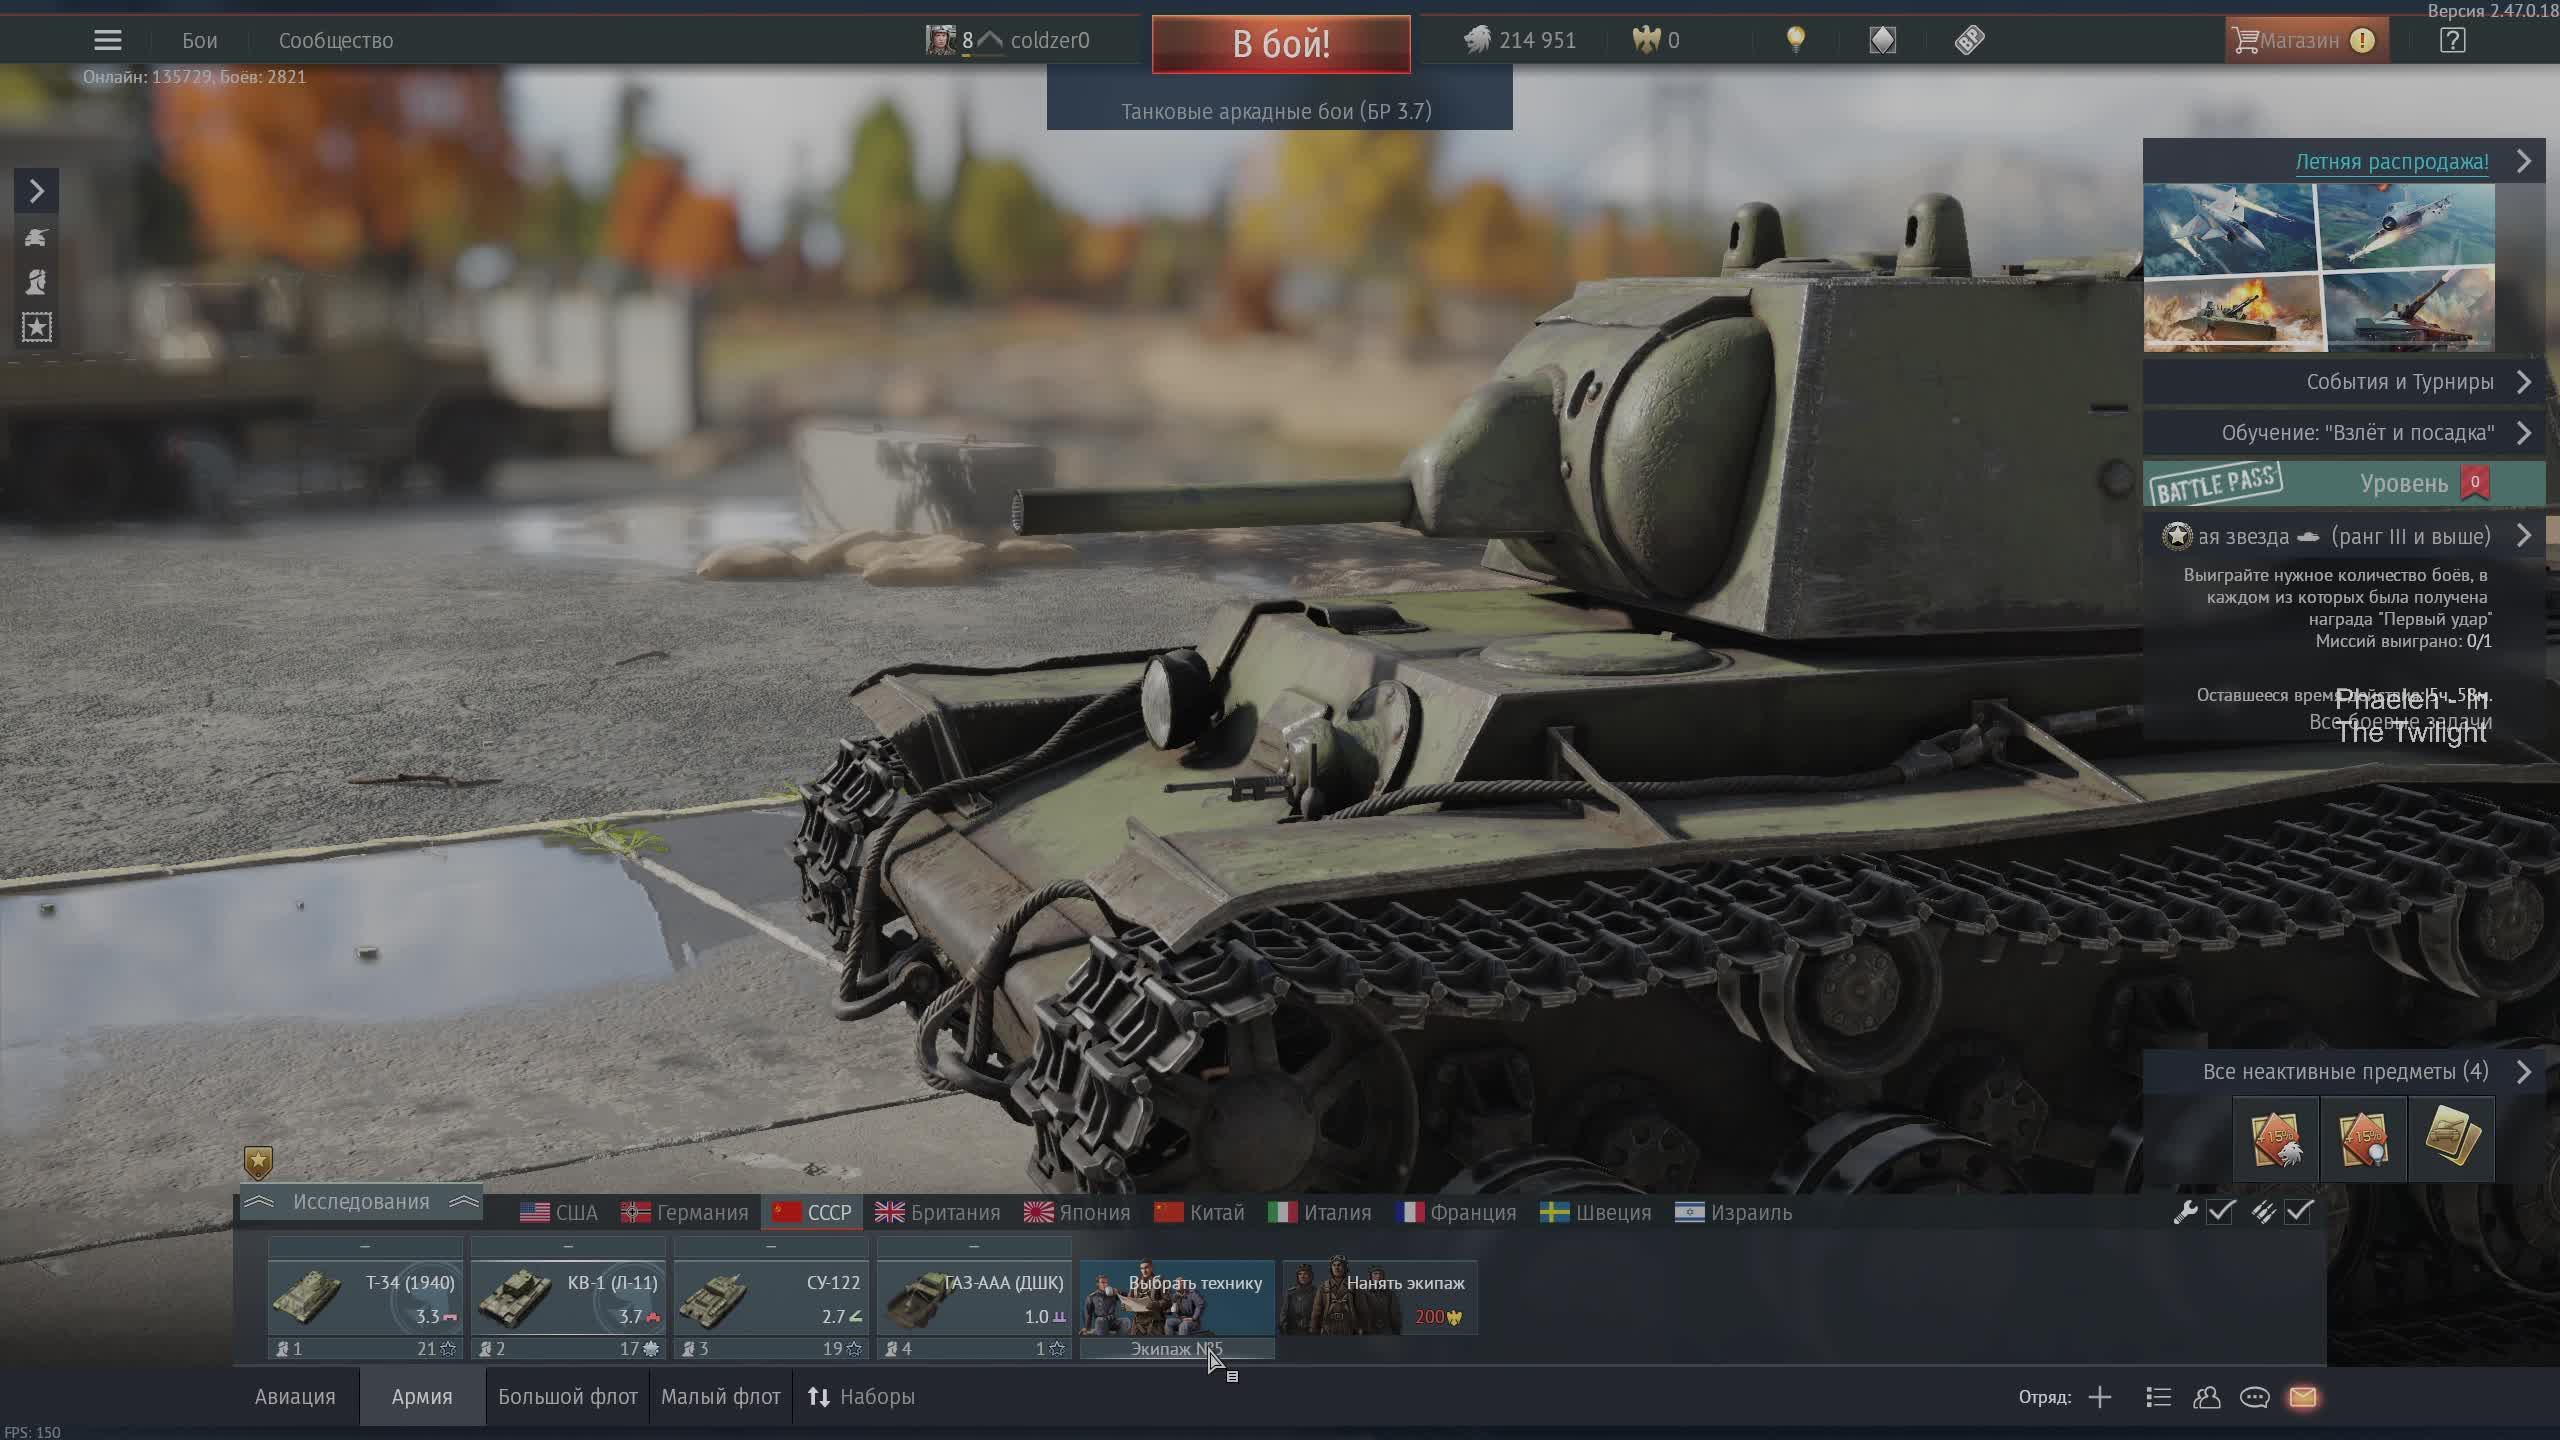Open the Наборы presets button
2560x1440 pixels.
point(861,1397)
